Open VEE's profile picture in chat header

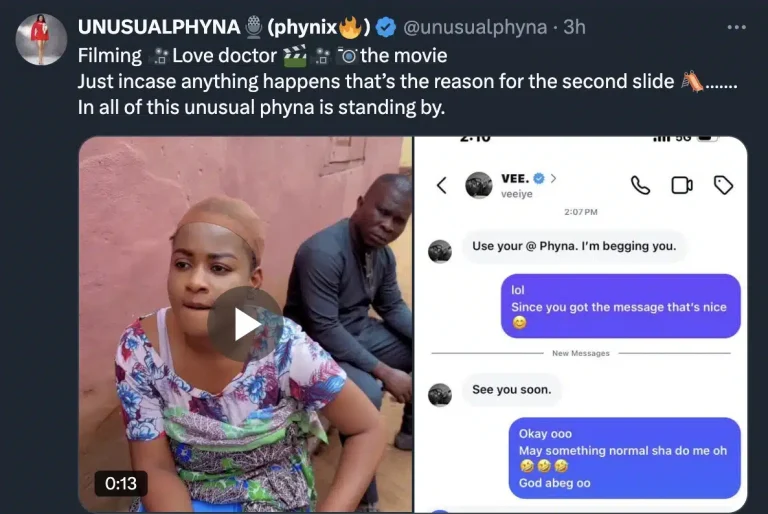pyautogui.click(x=479, y=185)
